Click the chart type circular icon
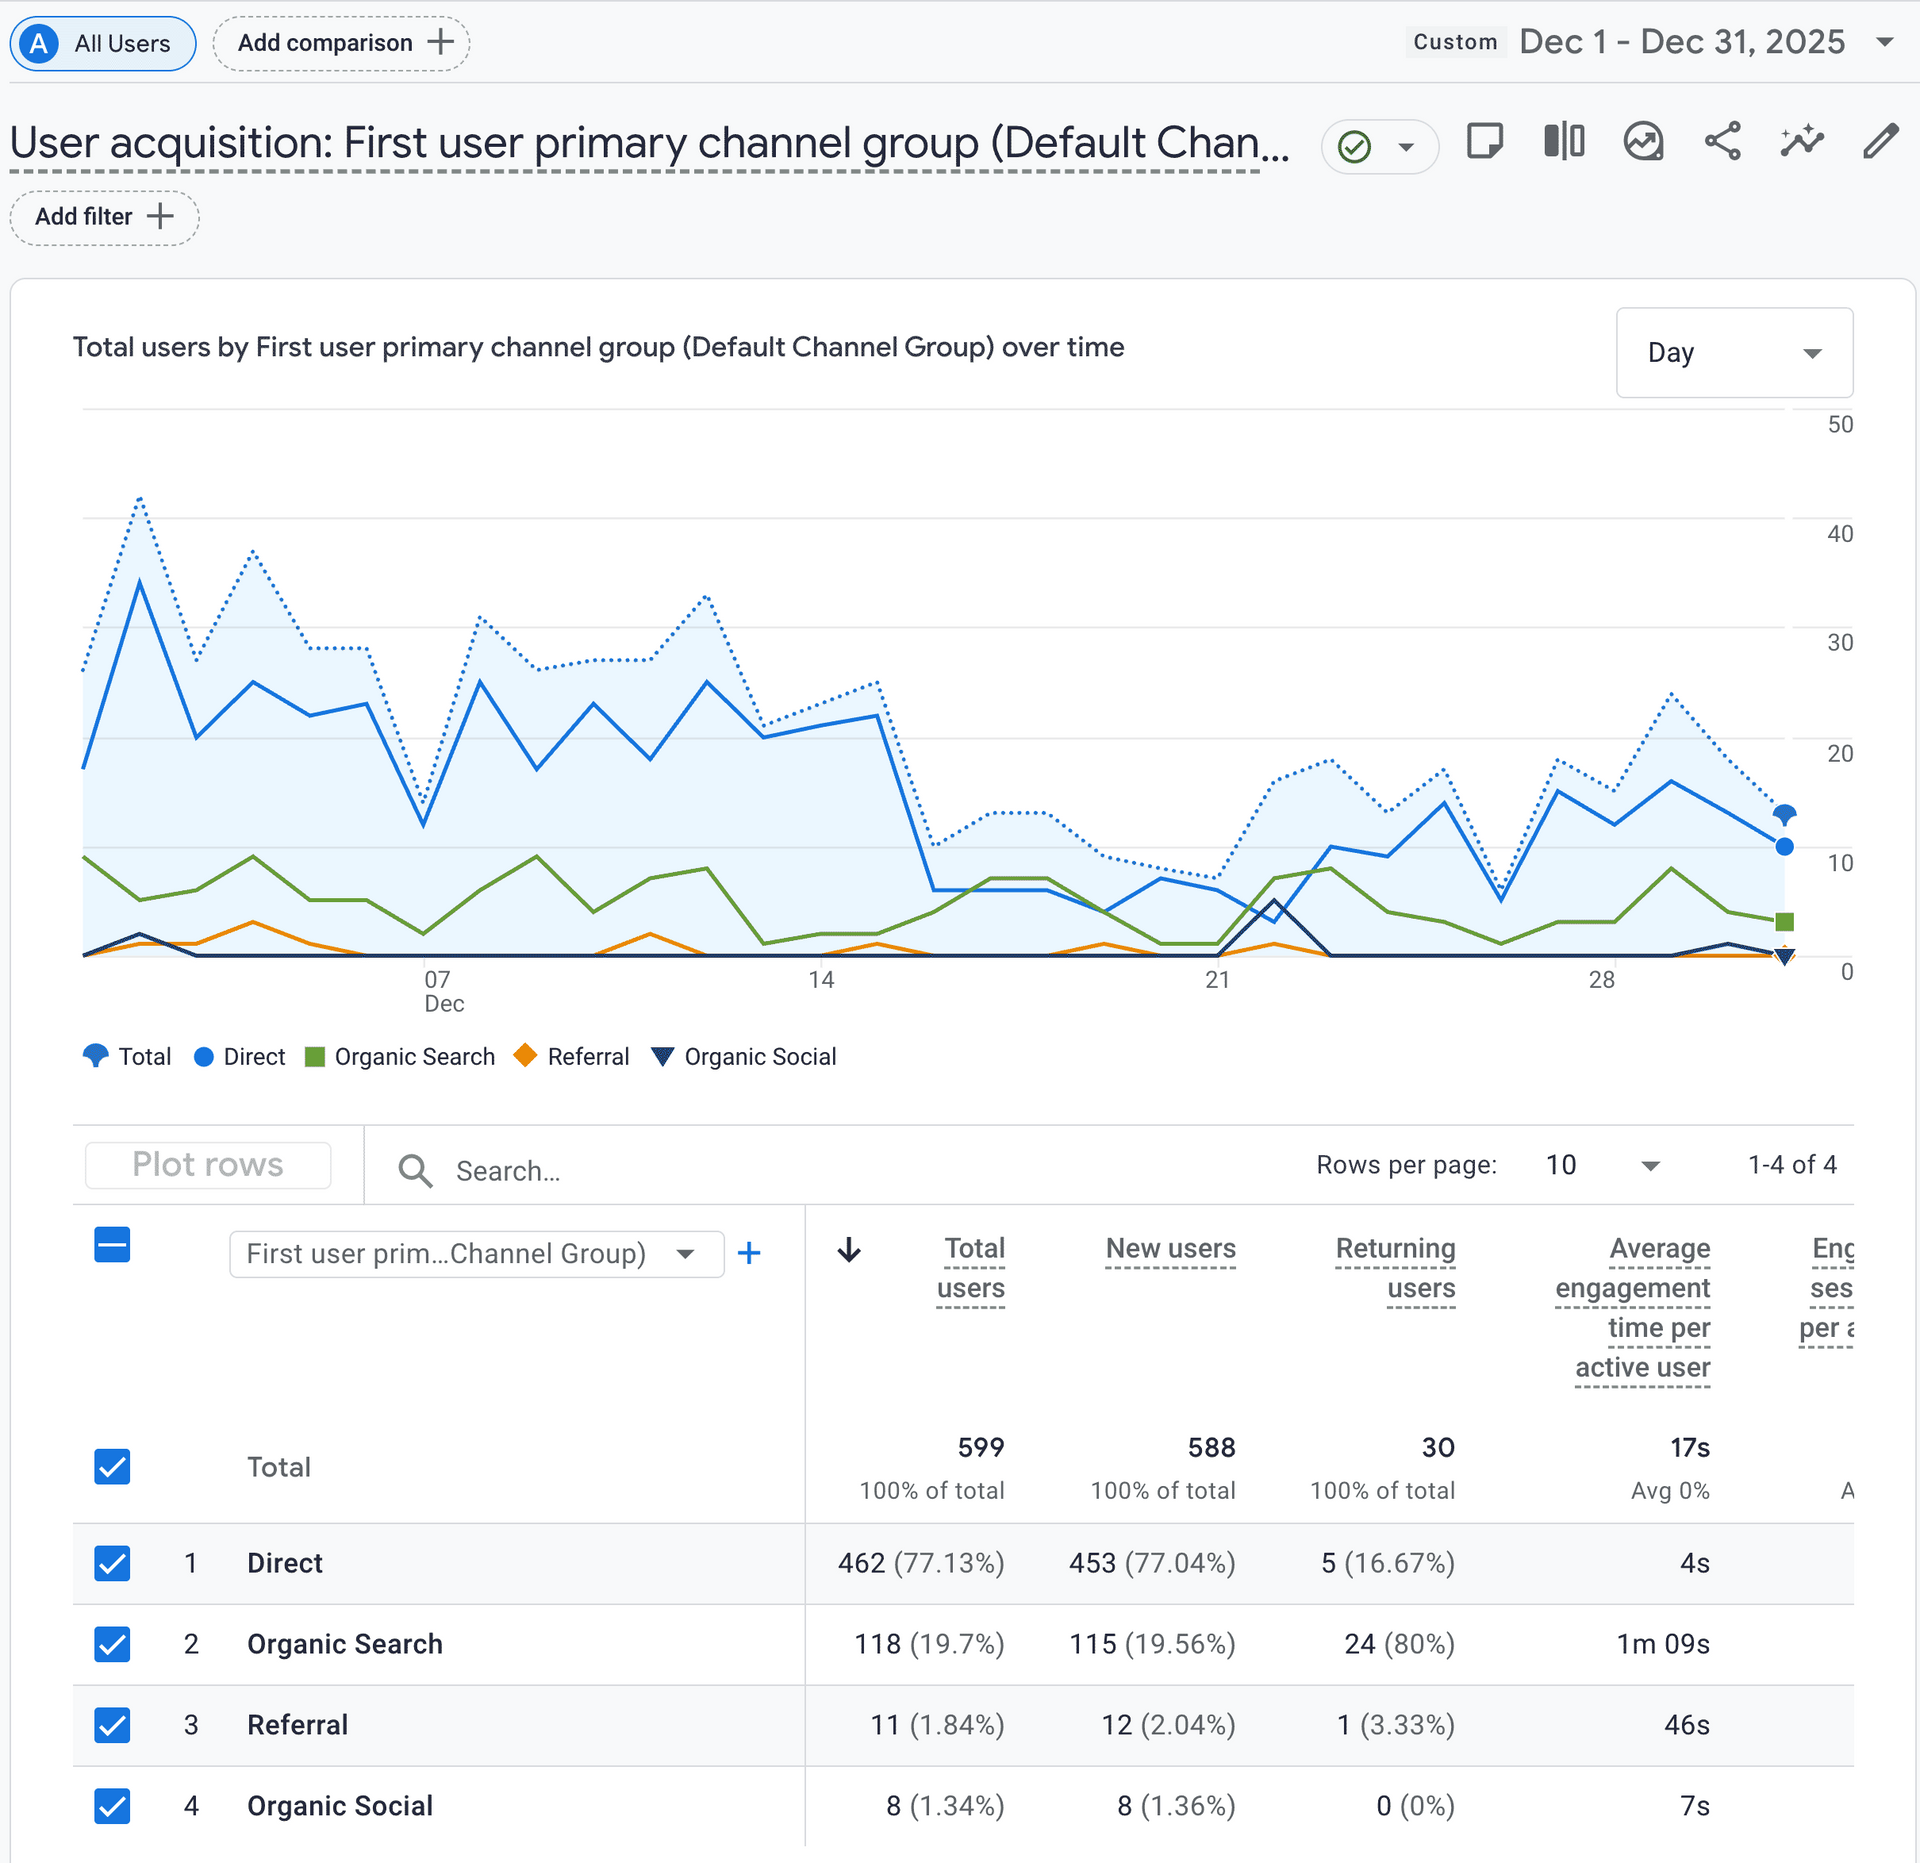The height and width of the screenshot is (1863, 1920). [x=1643, y=142]
